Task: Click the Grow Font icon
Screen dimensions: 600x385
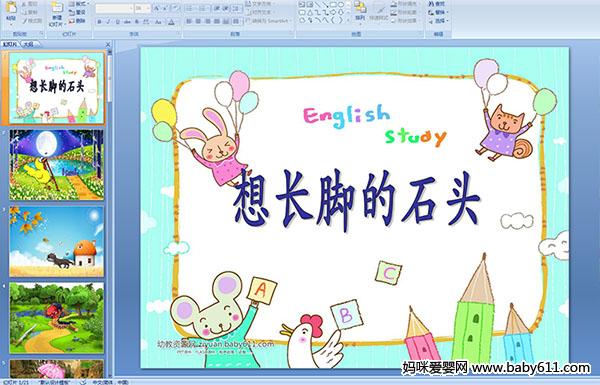Action: pyautogui.click(x=157, y=8)
